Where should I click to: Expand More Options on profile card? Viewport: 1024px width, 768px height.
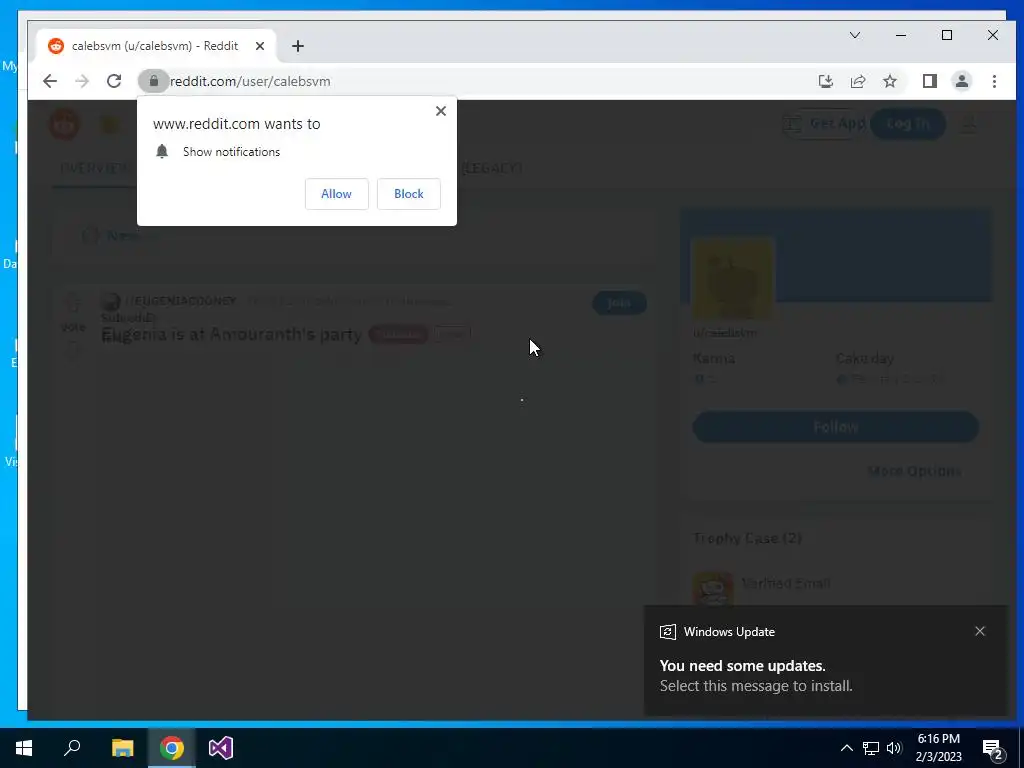point(914,471)
